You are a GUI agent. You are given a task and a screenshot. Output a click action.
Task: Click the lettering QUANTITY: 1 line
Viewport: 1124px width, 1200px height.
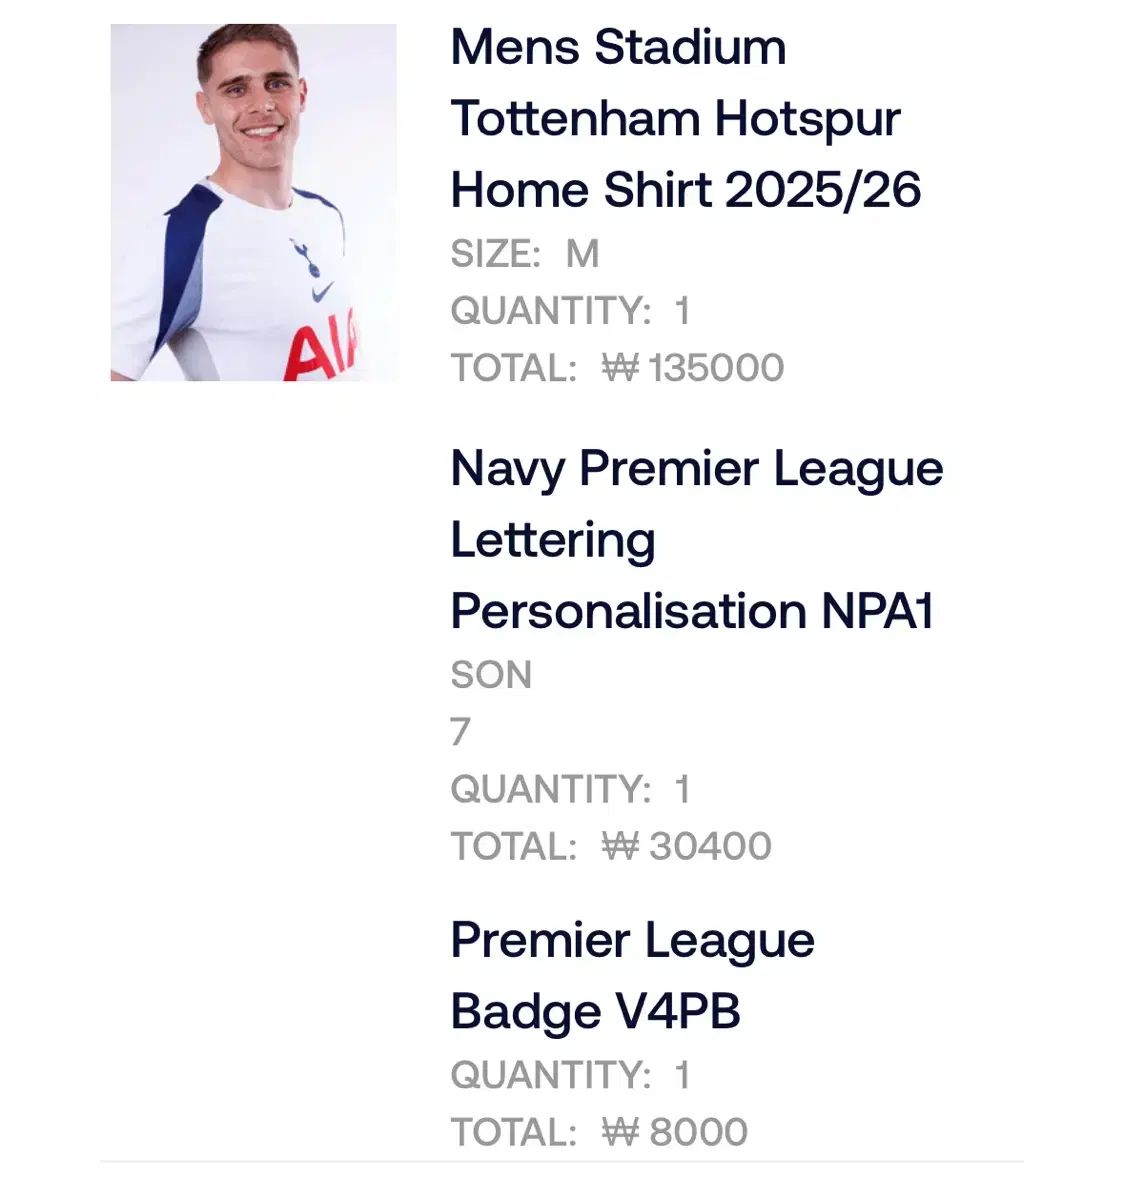tap(571, 790)
